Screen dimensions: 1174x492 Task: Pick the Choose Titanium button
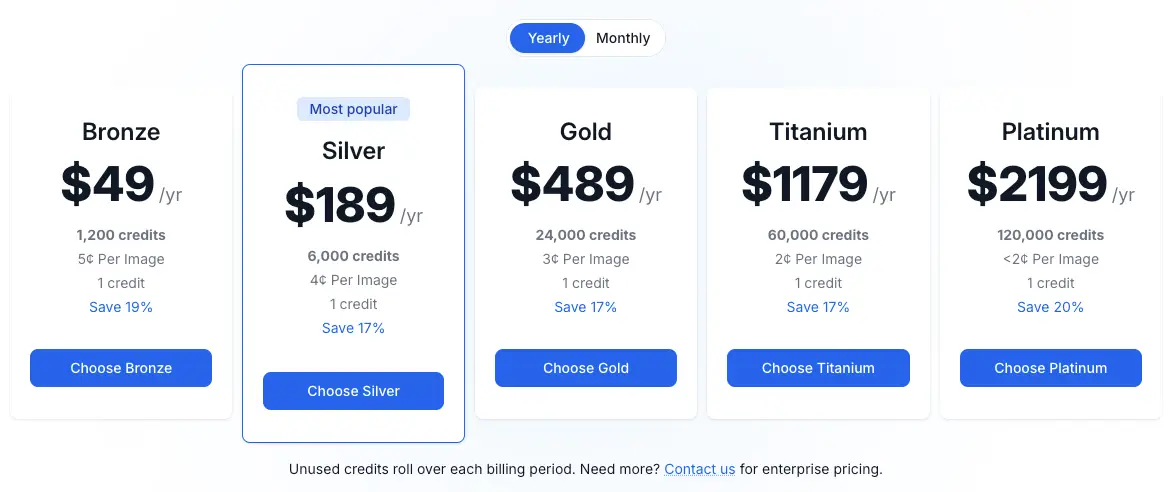click(x=818, y=368)
